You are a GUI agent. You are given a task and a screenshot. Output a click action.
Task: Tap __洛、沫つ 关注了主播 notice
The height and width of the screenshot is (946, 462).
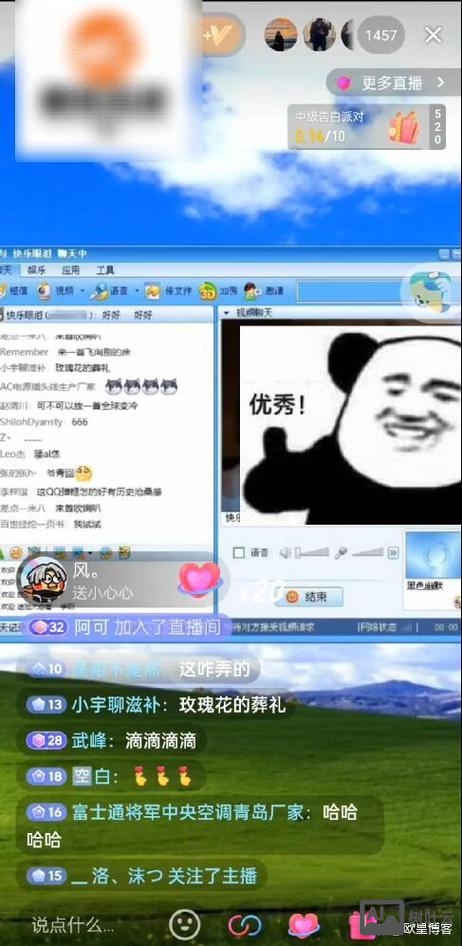tap(142, 875)
